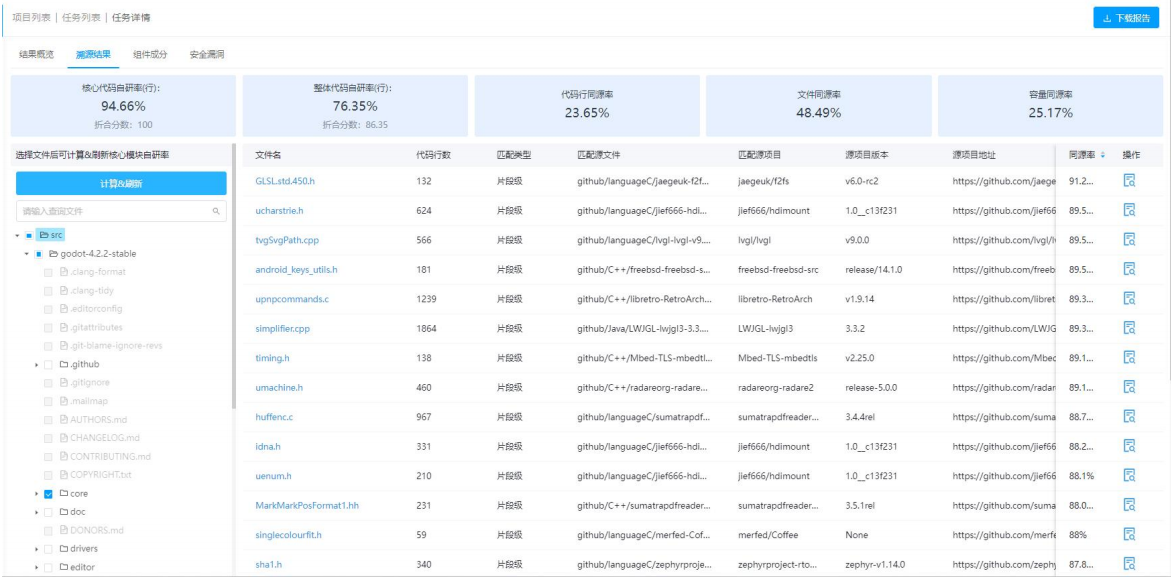Image resolution: width=1171 pixels, height=579 pixels.
Task: Click the sort arrows on 同源率 column
Action: [x=1103, y=155]
